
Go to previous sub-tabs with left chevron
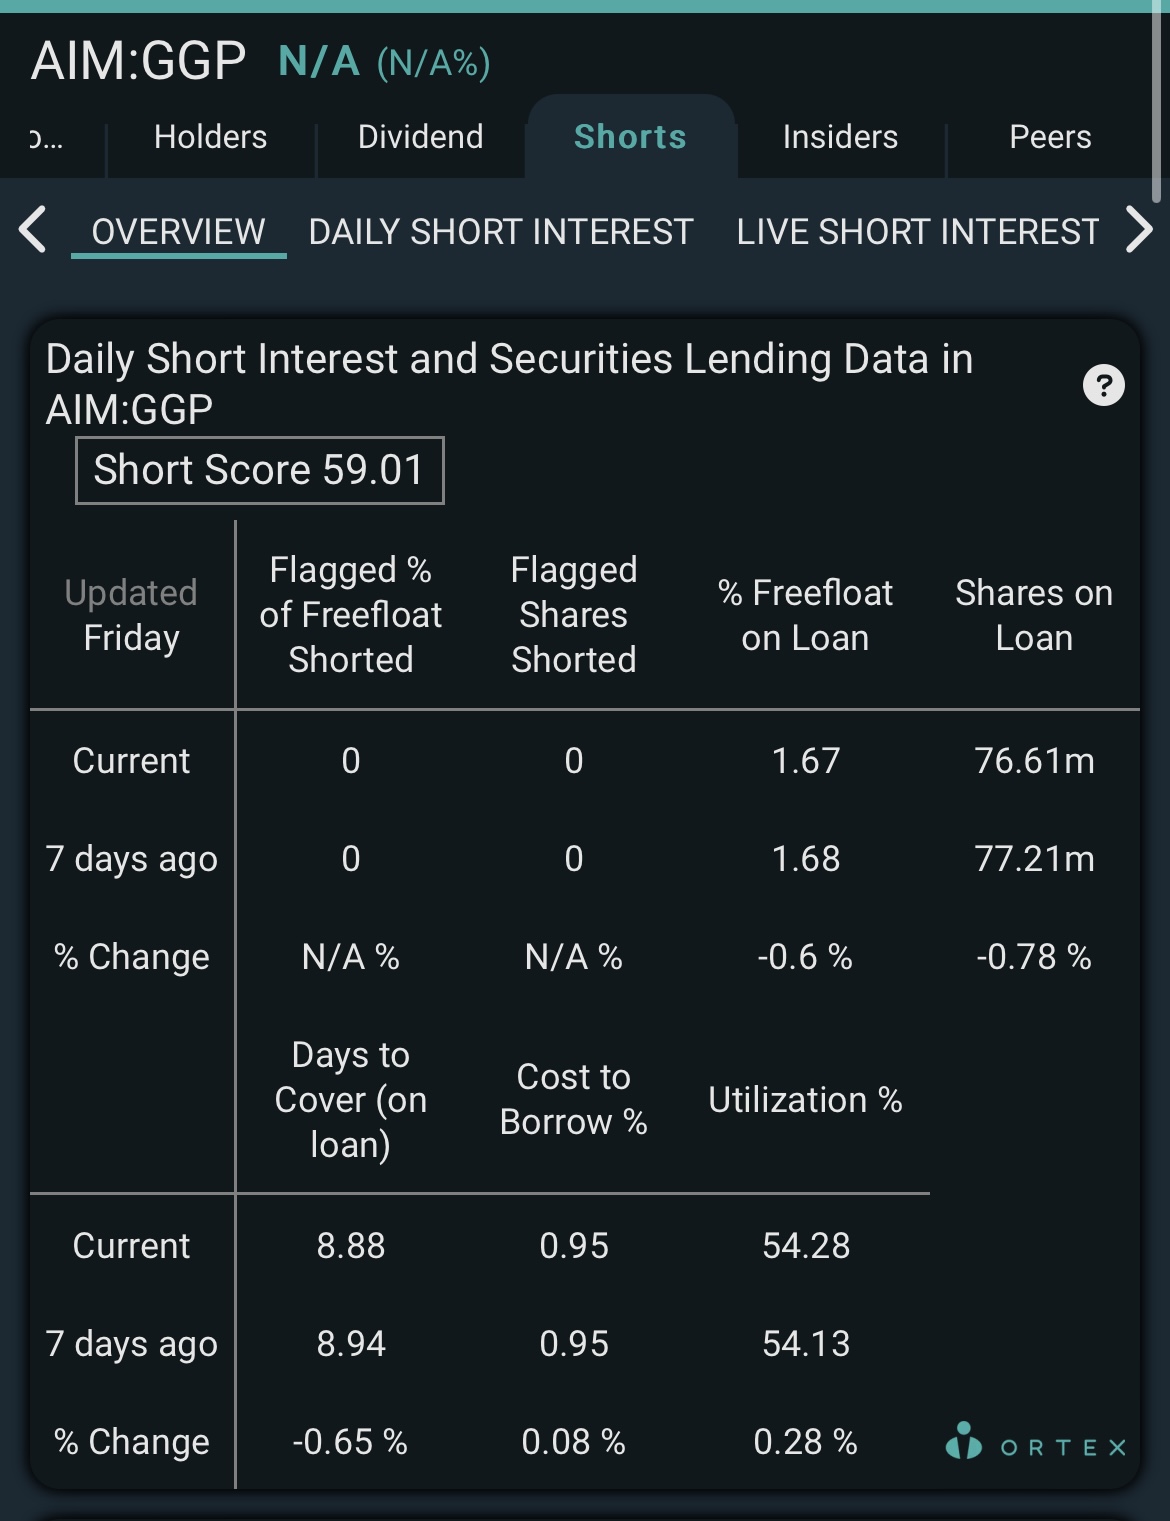click(x=32, y=230)
